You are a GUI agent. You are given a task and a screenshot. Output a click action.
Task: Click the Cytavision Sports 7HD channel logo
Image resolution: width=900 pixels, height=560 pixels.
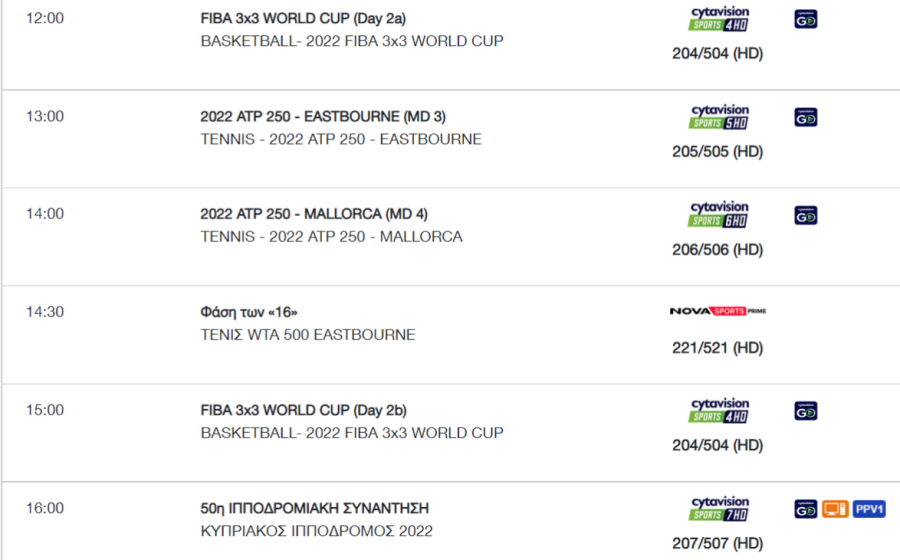[x=719, y=509]
